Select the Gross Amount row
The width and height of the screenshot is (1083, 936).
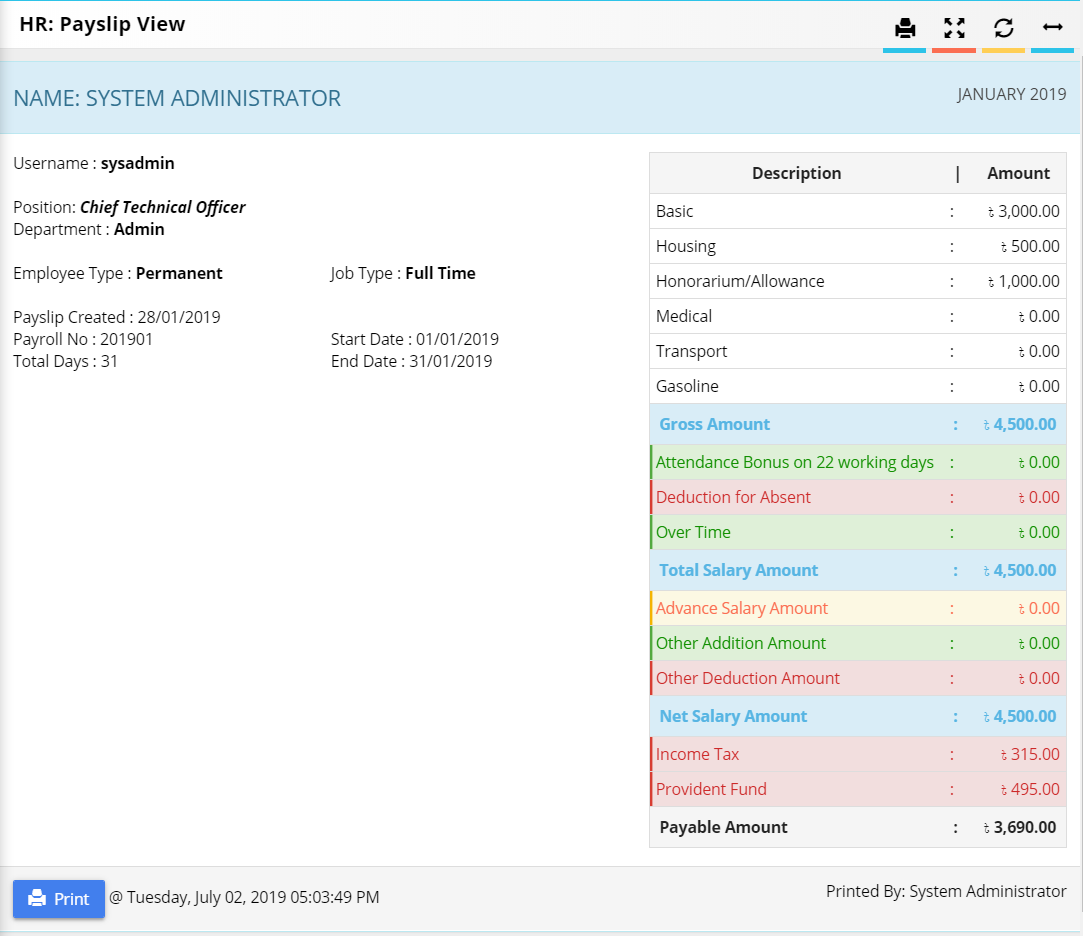coord(858,424)
